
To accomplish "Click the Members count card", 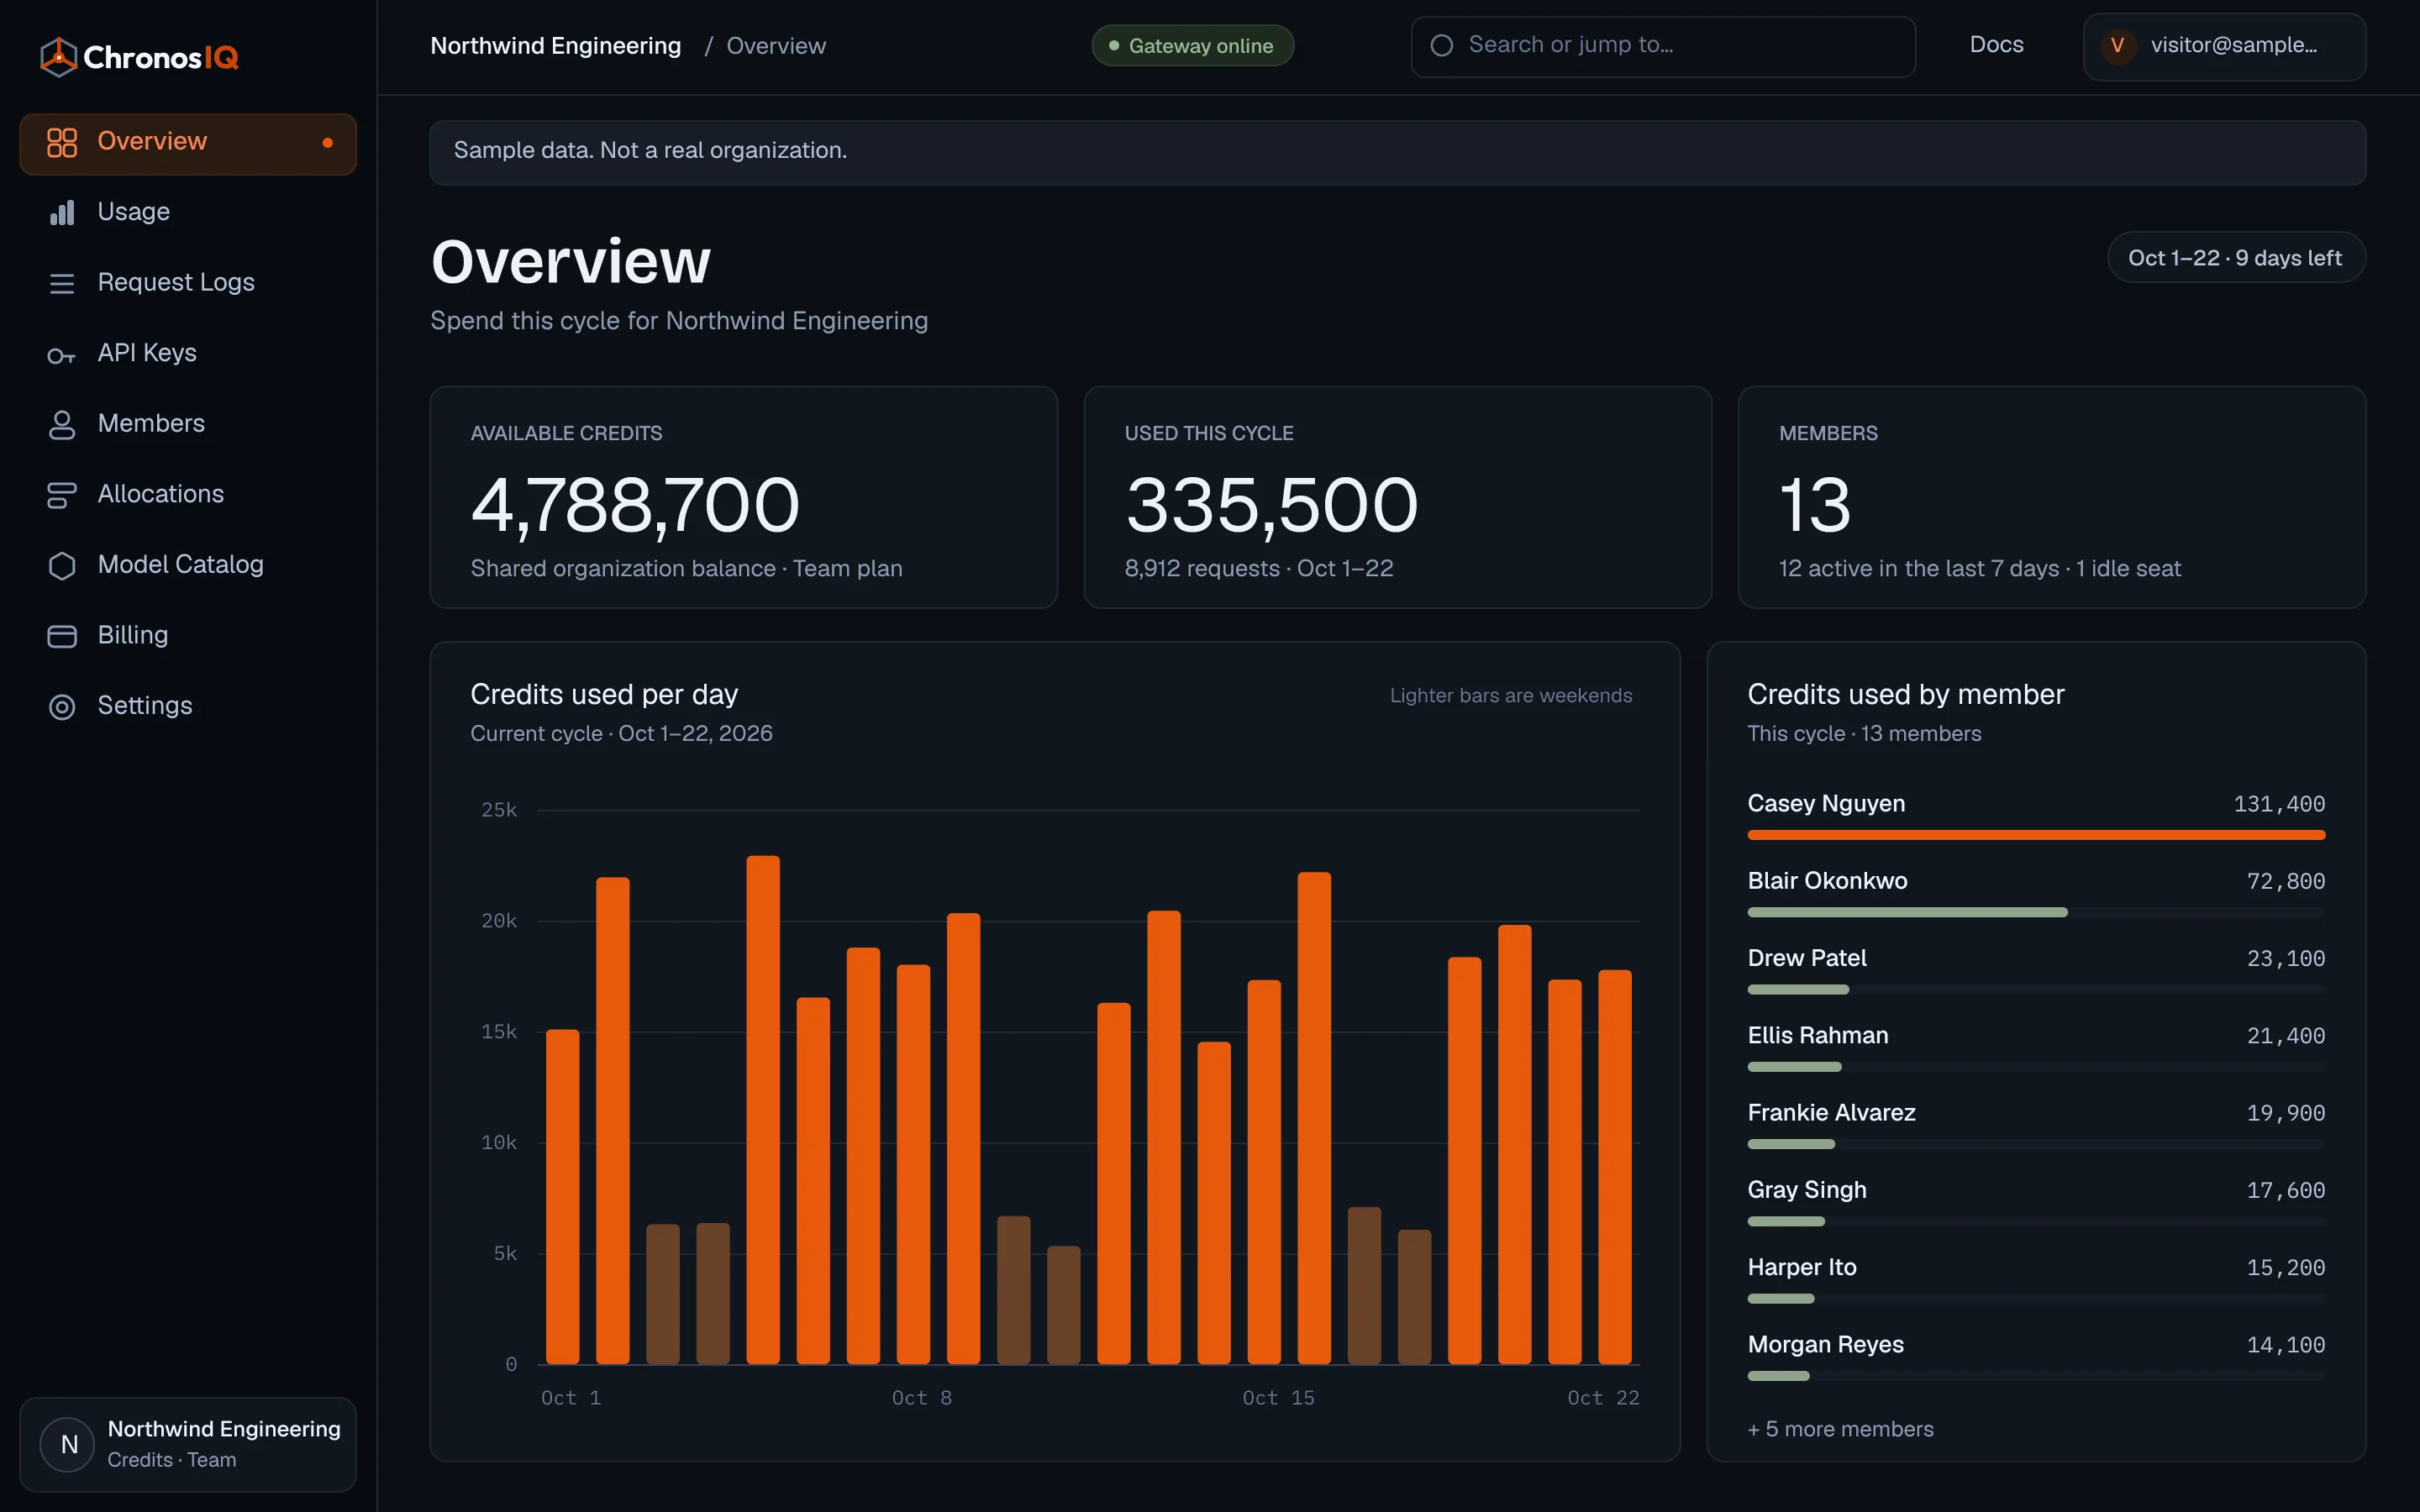I will pyautogui.click(x=2052, y=497).
